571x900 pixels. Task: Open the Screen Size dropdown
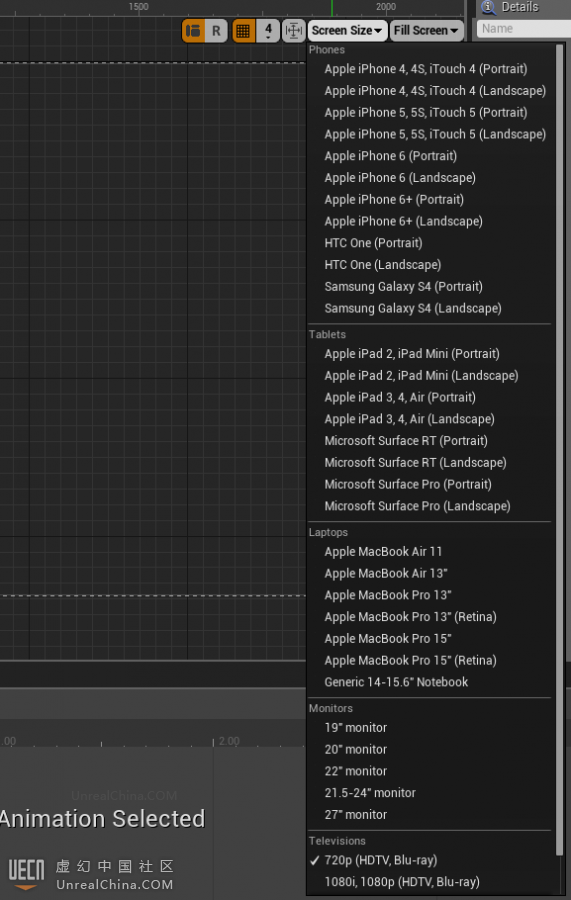(347, 30)
